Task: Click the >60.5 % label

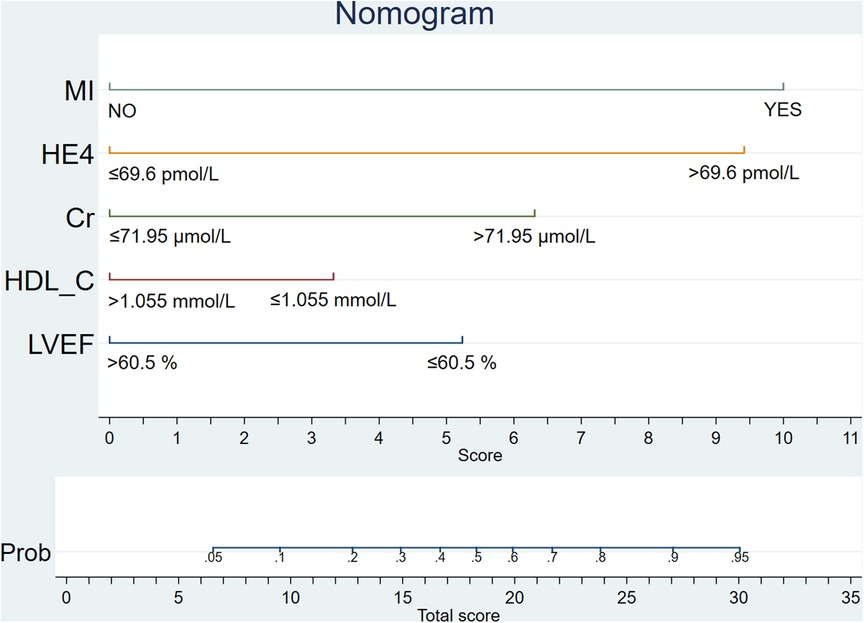Action: [x=143, y=363]
